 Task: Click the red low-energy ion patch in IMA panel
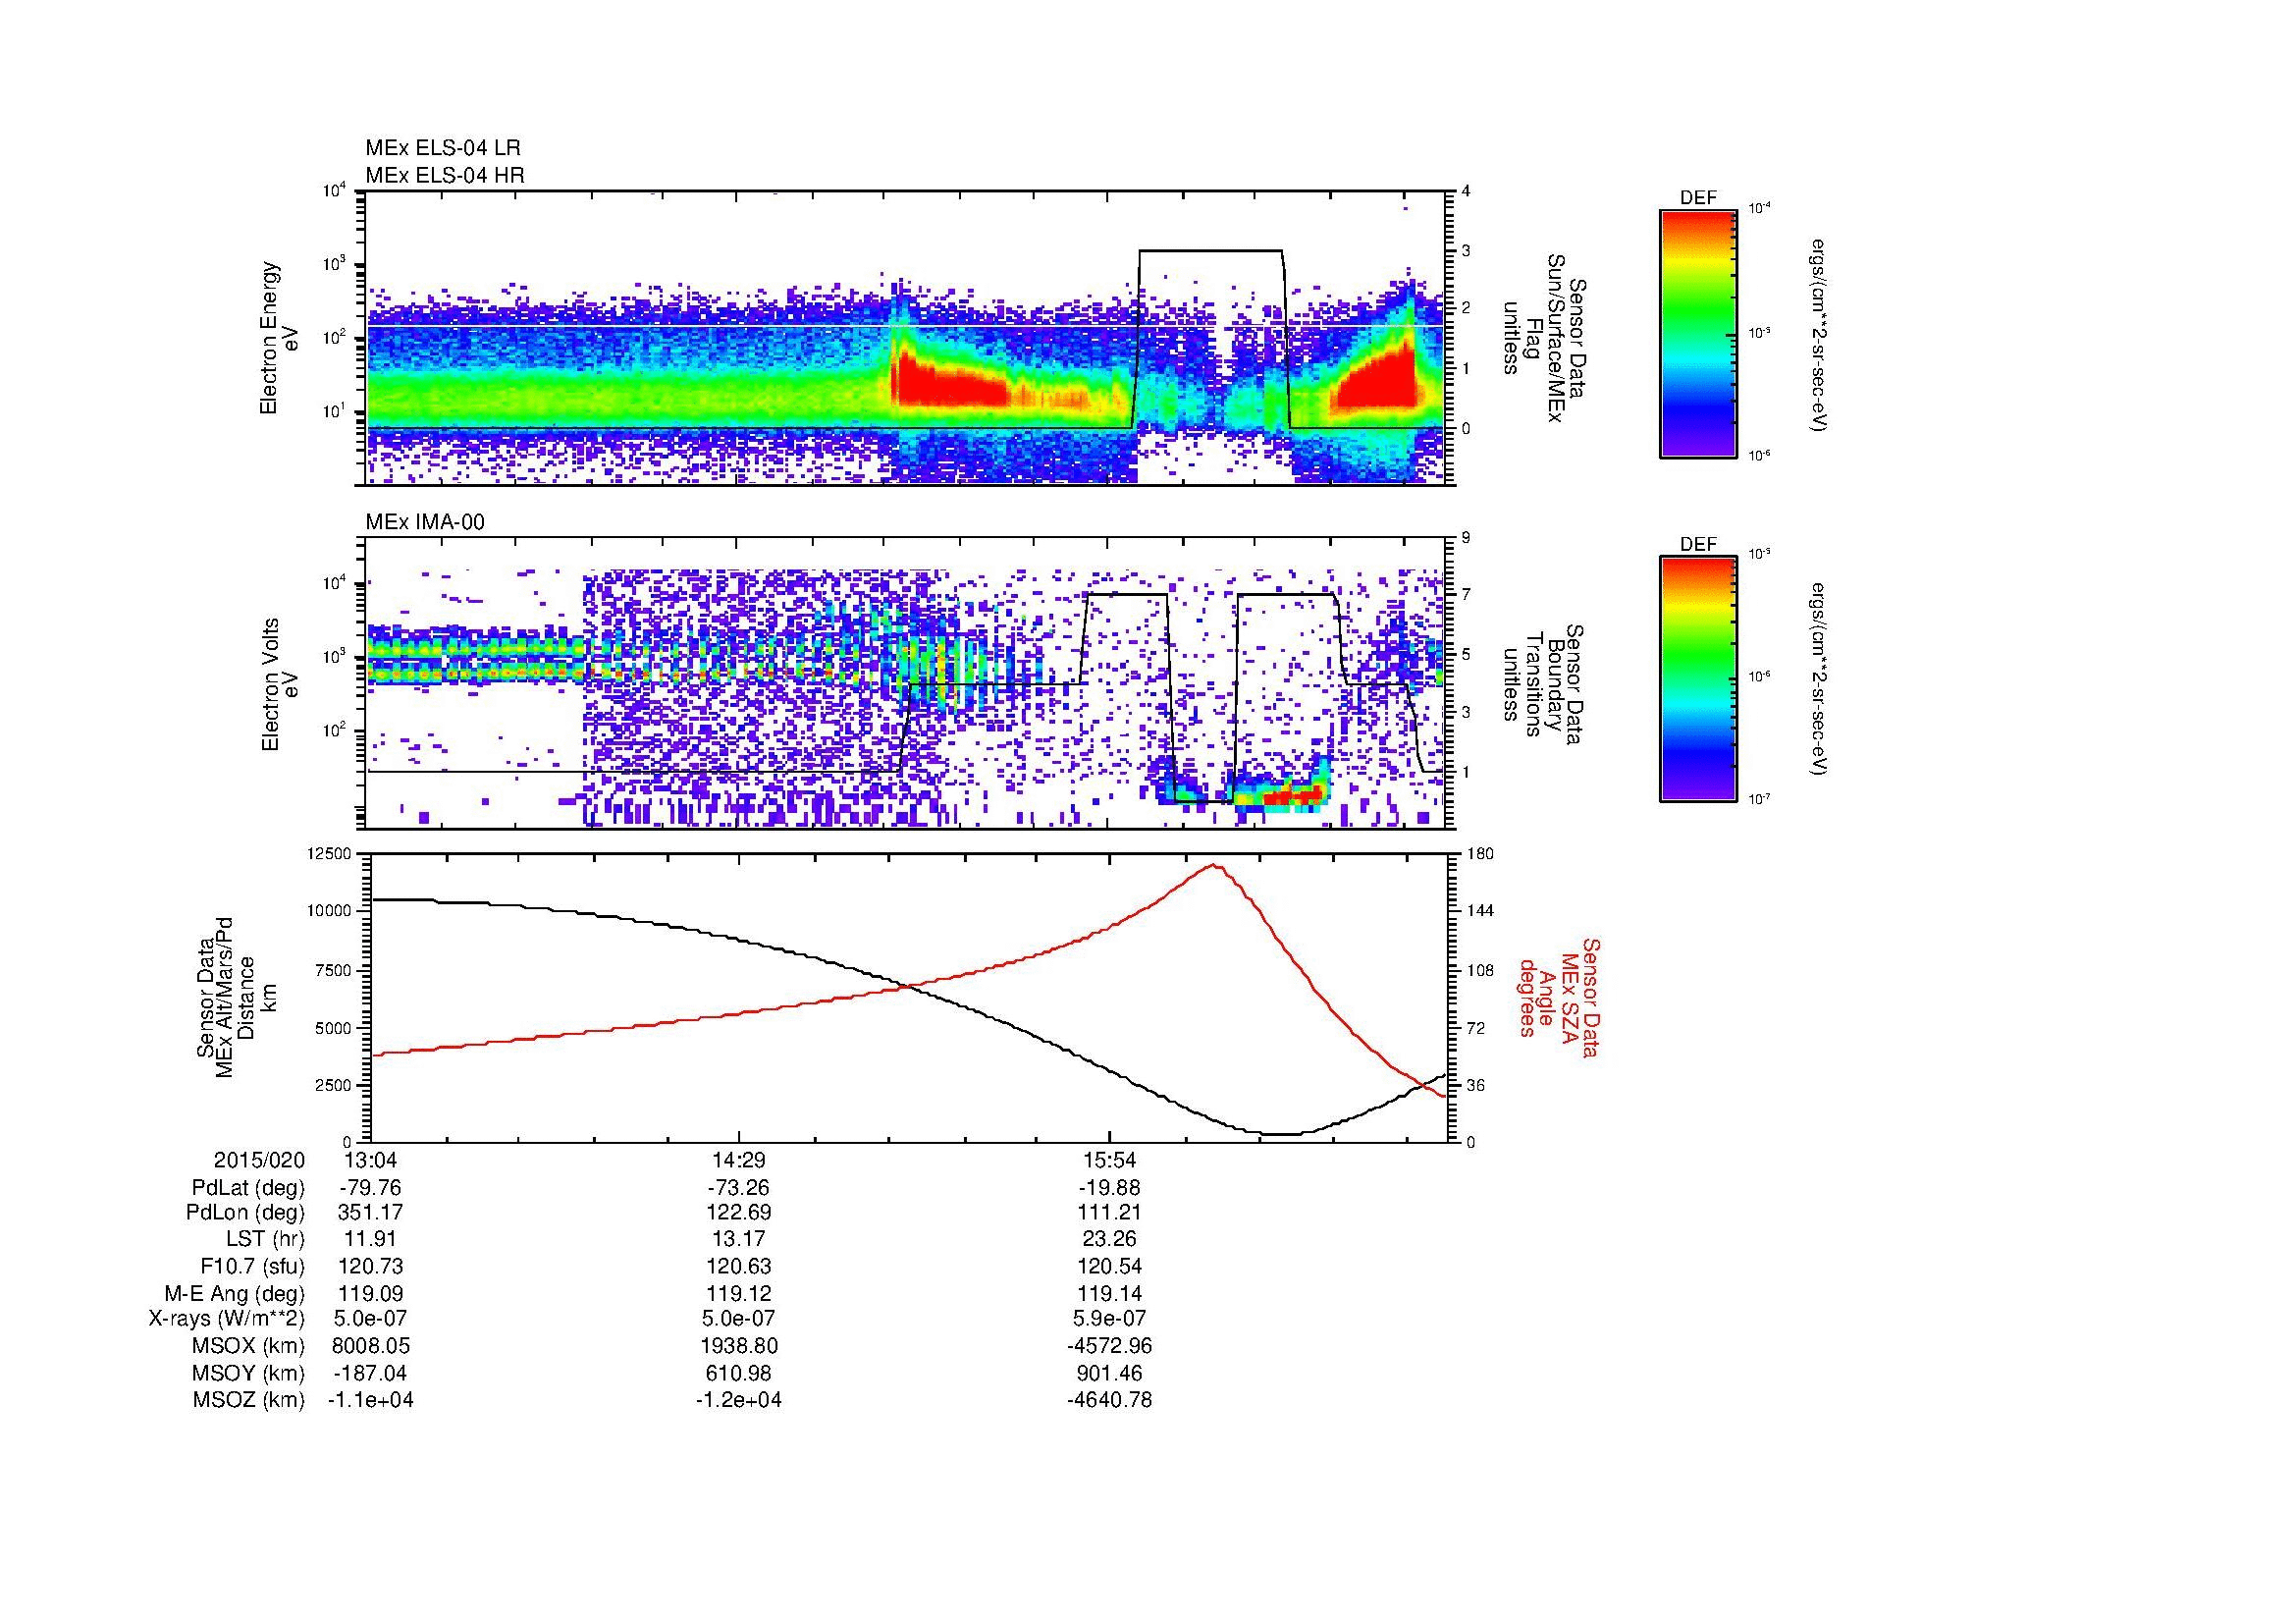pos(1293,795)
